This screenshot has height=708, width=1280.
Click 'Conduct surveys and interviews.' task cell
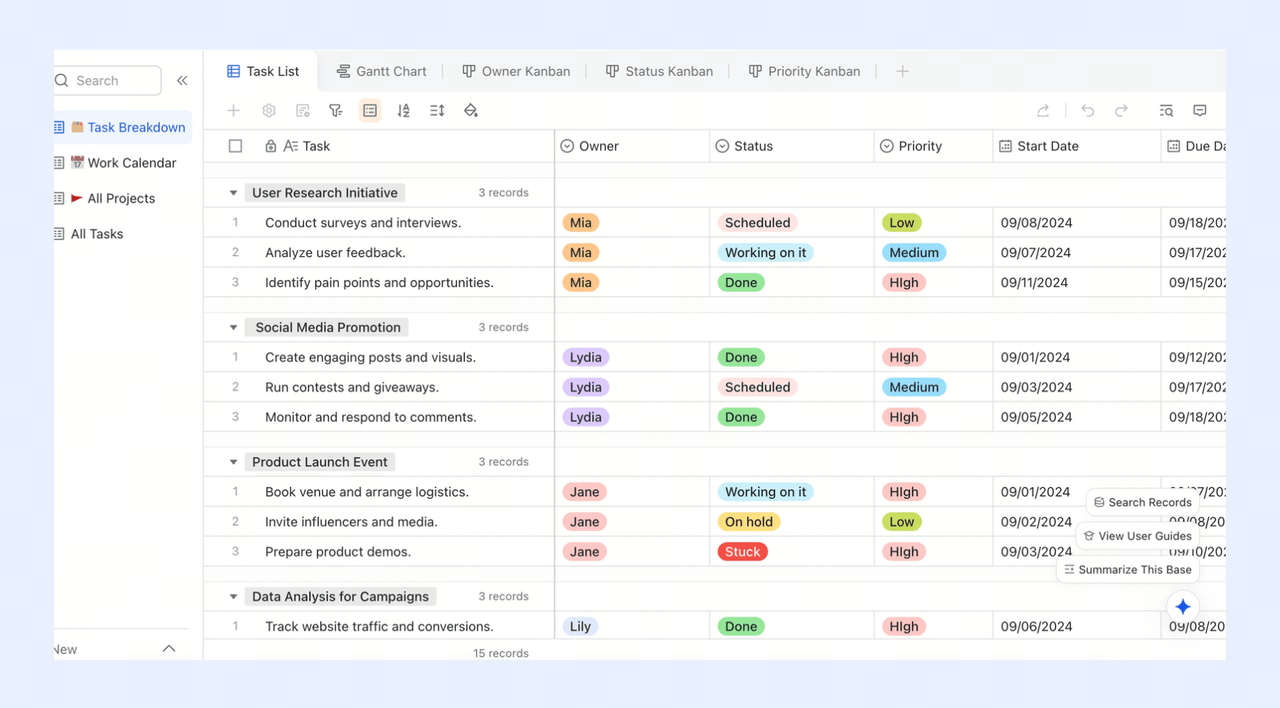point(363,223)
